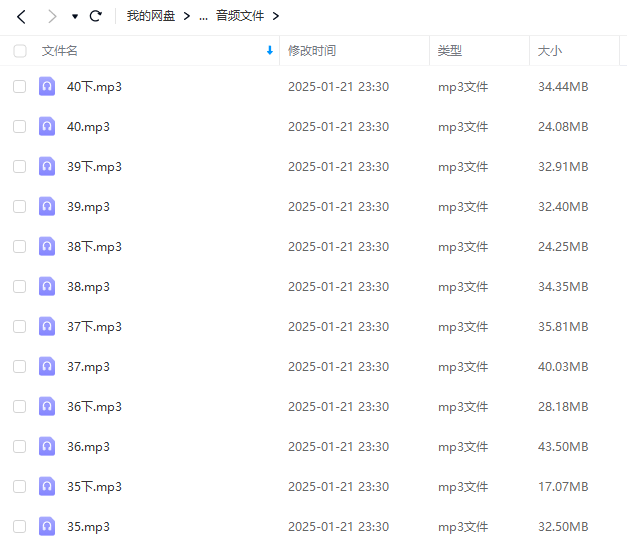Check the box for 35.mp3
Screen dimensions: 627x550
click(x=20, y=526)
